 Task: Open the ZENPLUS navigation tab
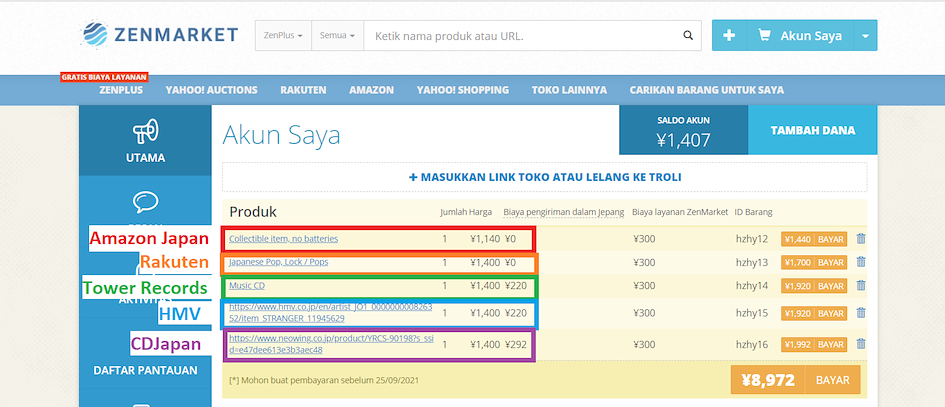click(x=121, y=90)
